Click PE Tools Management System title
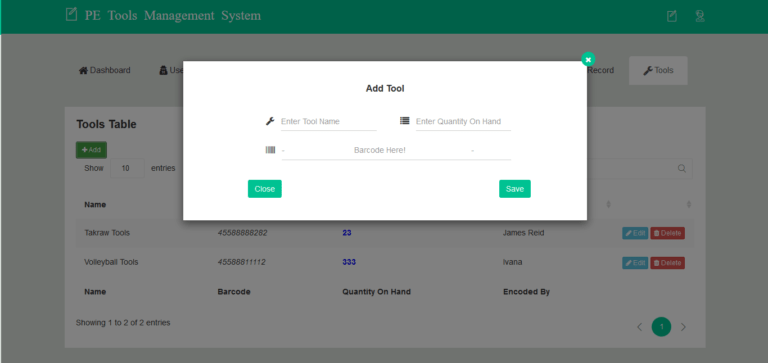 click(173, 16)
